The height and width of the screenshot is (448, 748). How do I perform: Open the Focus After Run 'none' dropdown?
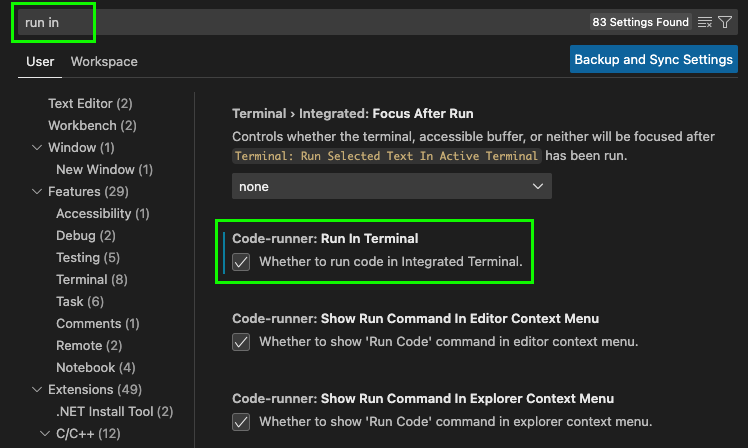coord(392,186)
